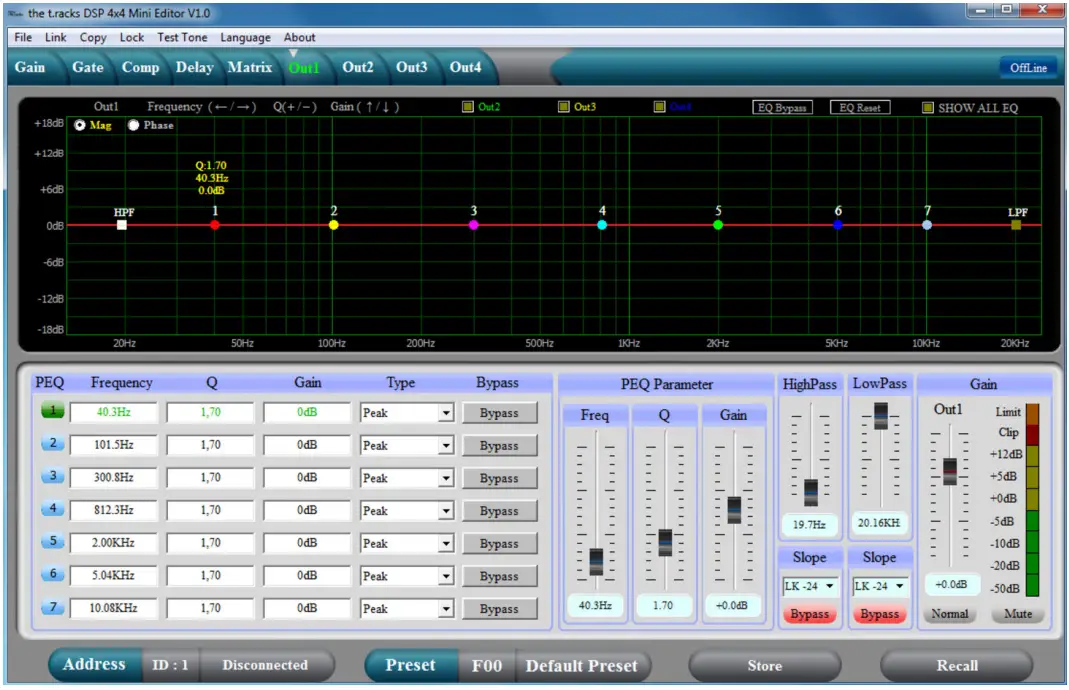The image size is (1069, 690).
Task: Check the SHOW ALL EQ checkbox
Action: pyautogui.click(x=928, y=108)
